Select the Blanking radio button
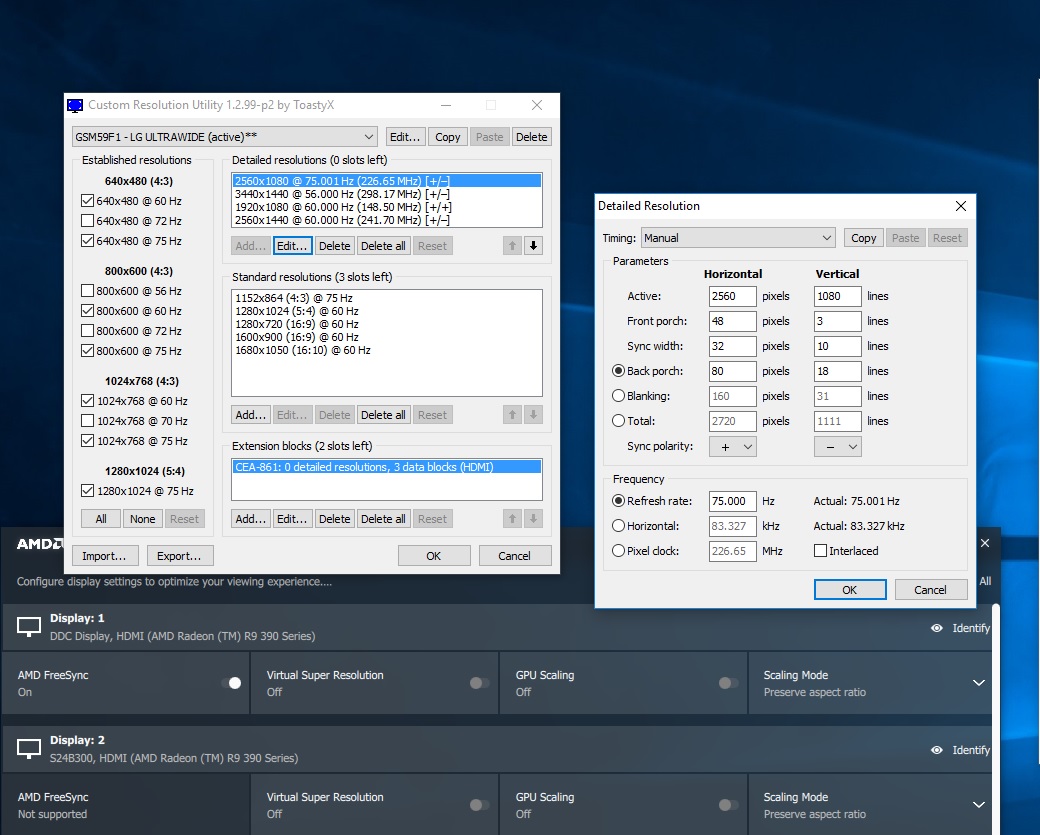 [618, 396]
